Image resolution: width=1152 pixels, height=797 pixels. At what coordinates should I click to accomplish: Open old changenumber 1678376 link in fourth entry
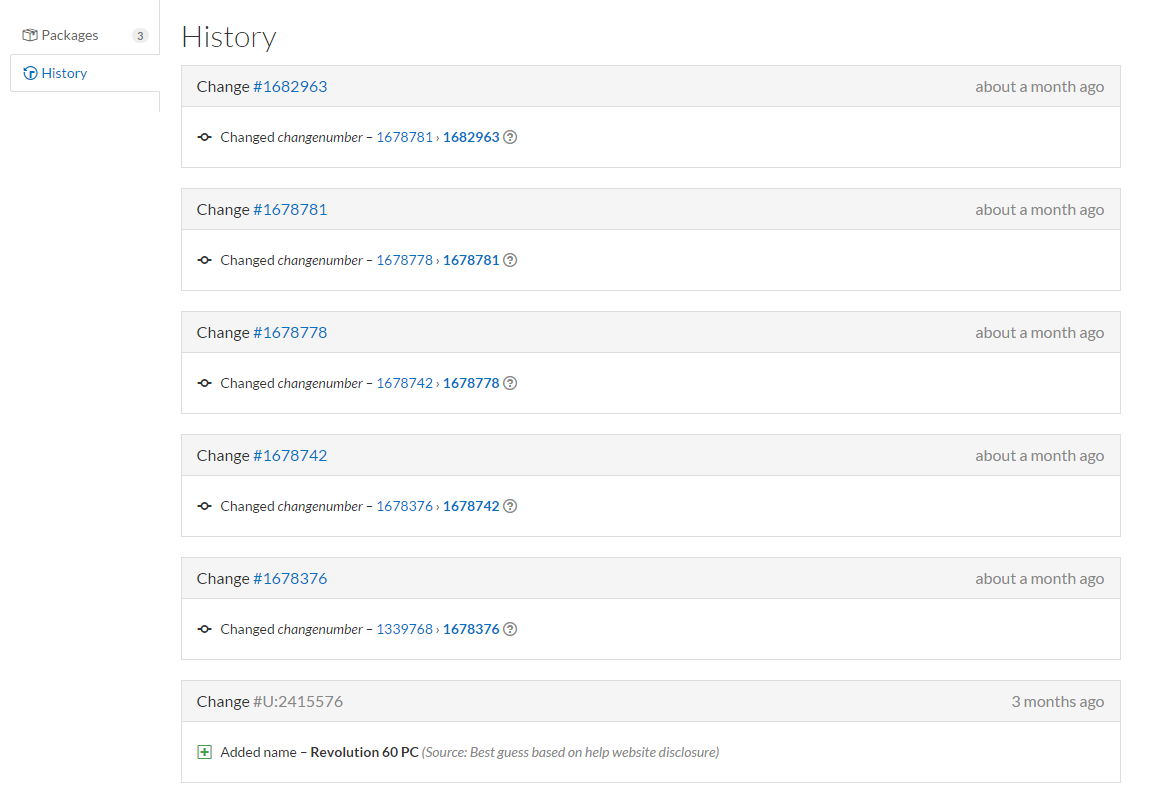404,506
